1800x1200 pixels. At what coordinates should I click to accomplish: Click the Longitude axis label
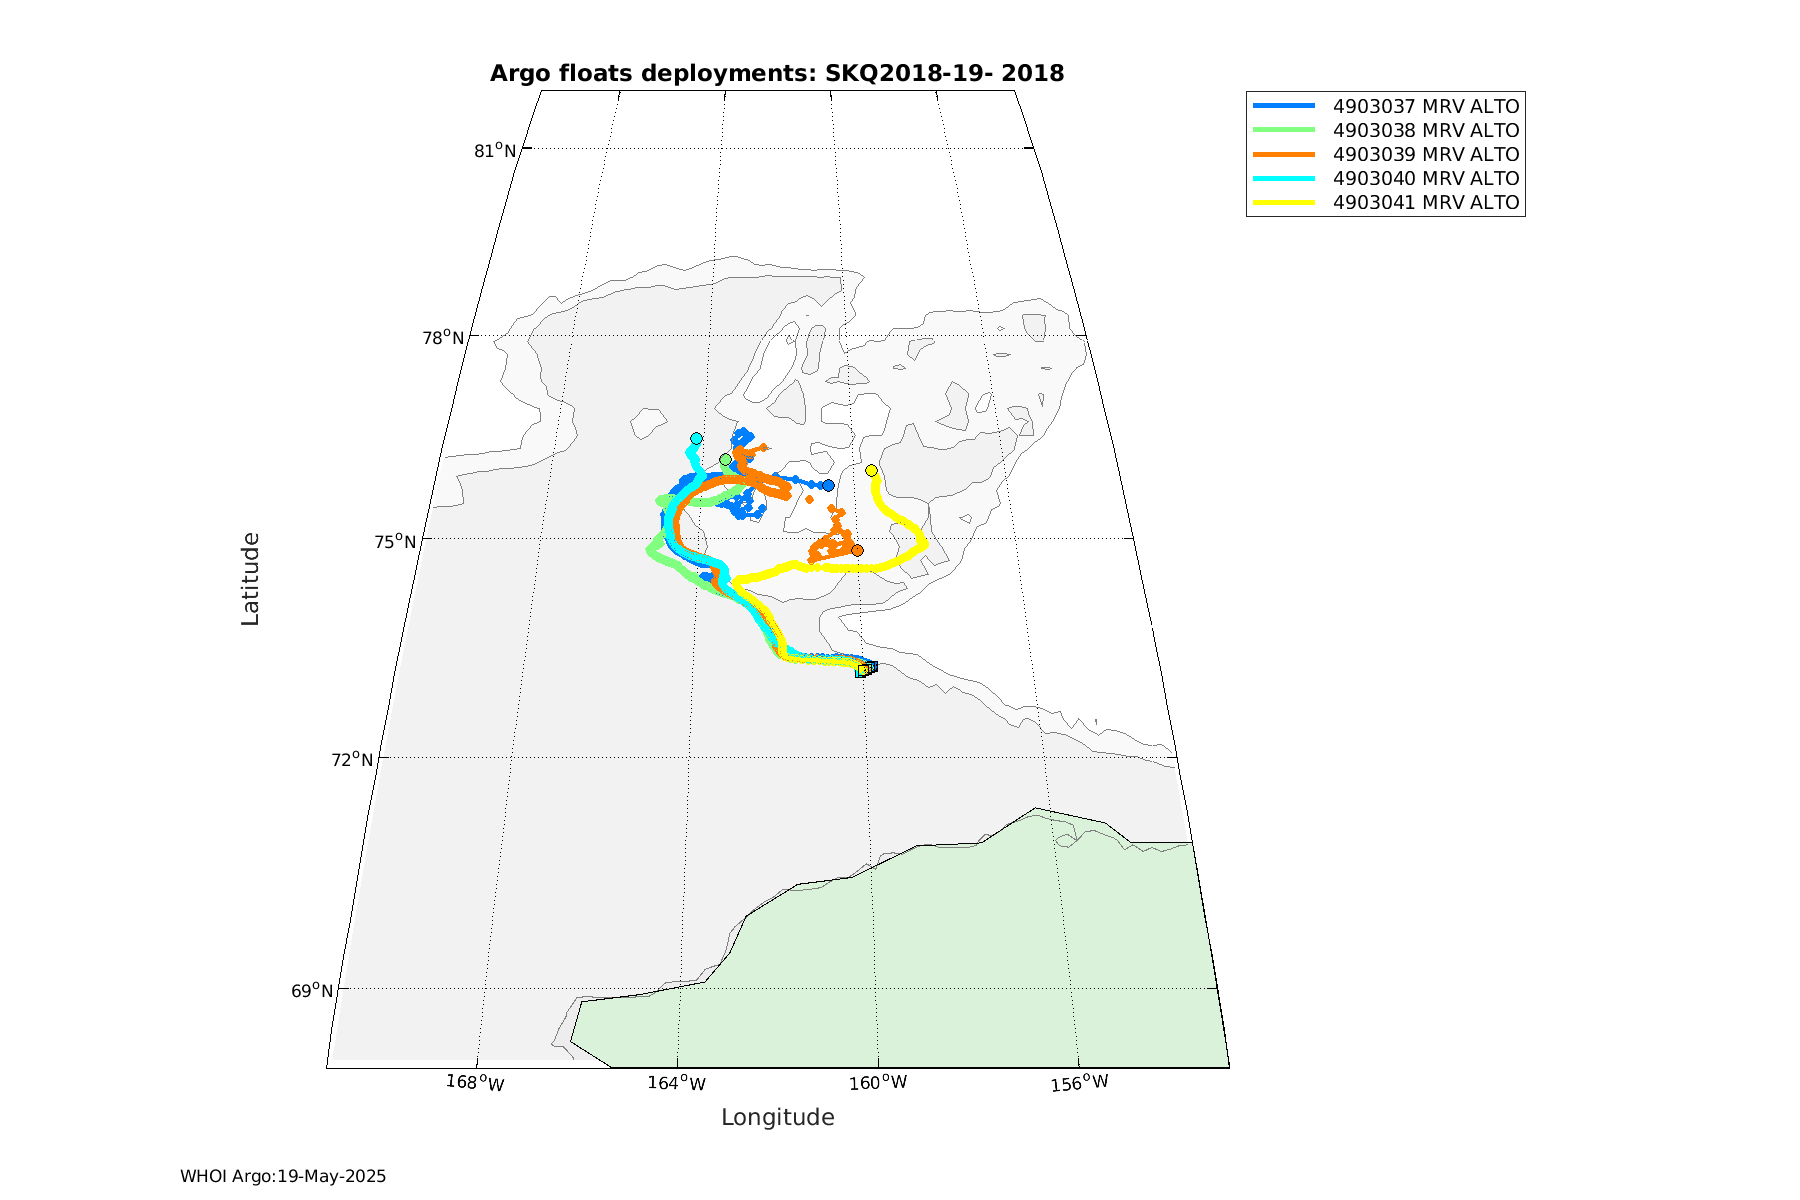tap(778, 1117)
